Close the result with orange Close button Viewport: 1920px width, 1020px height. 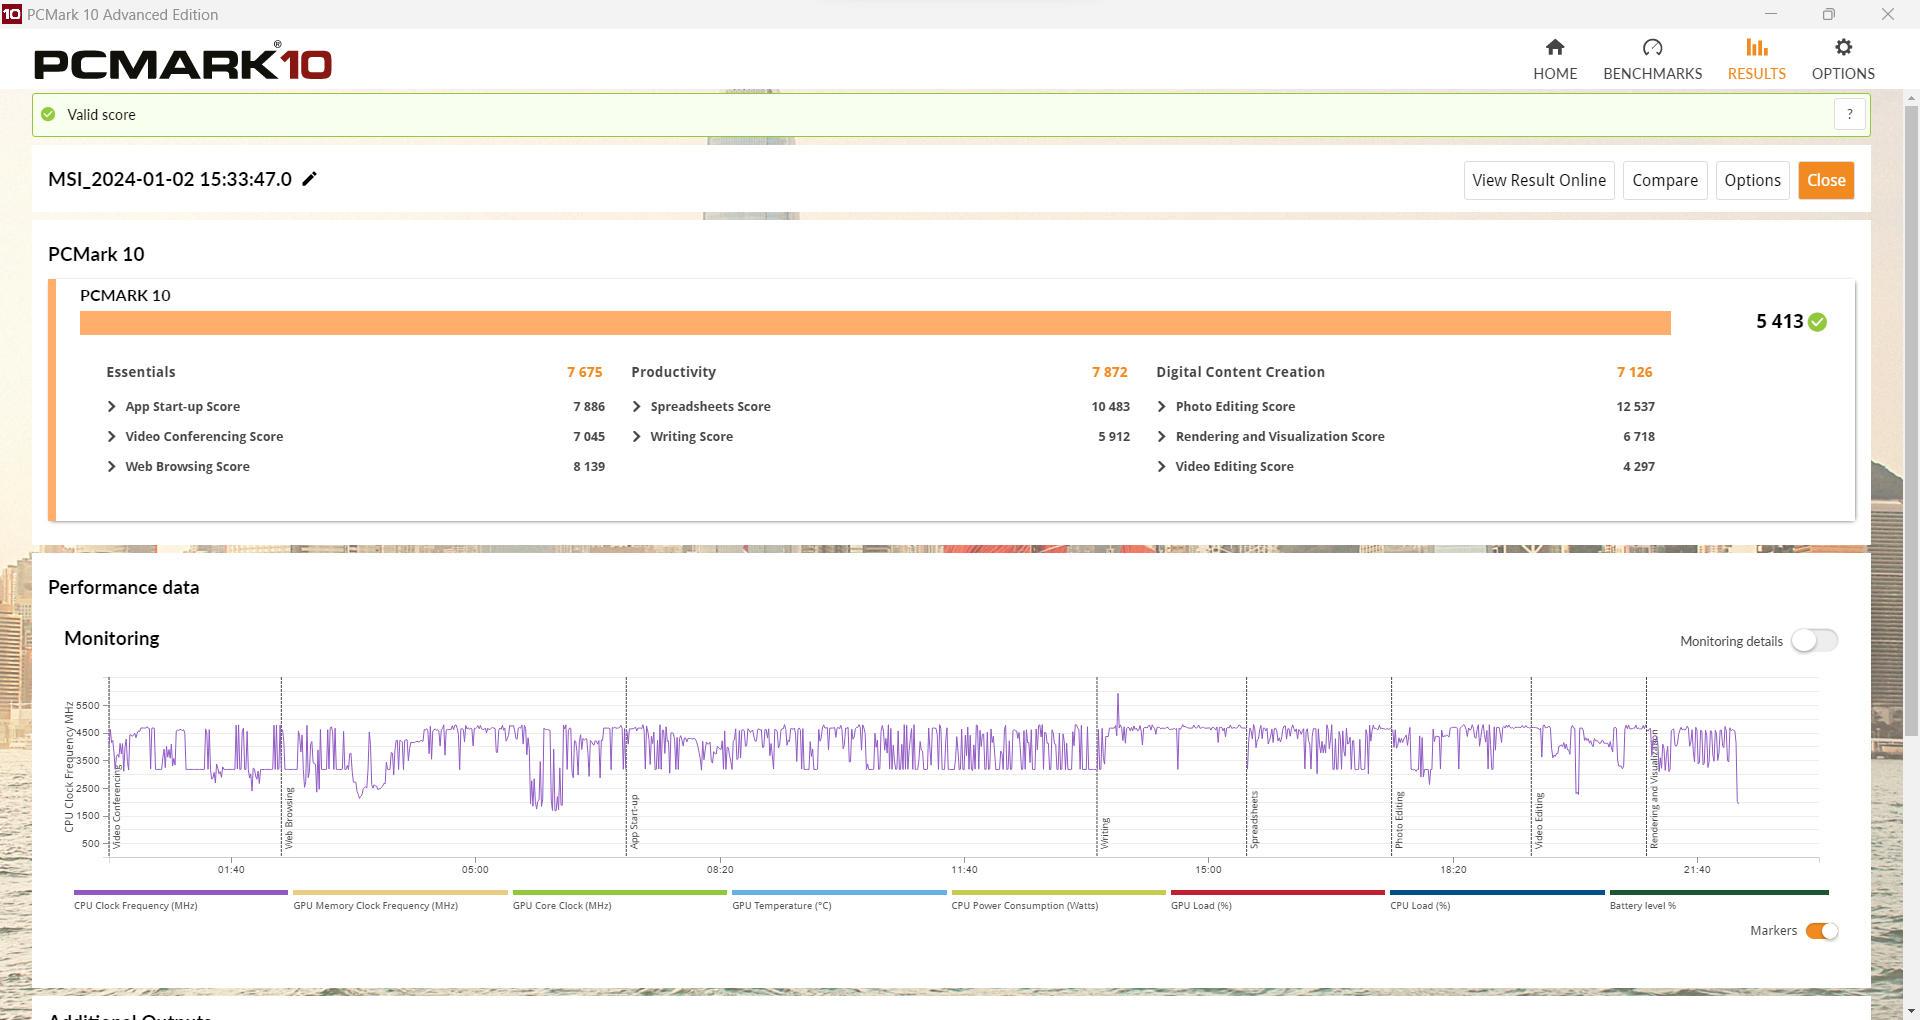point(1825,181)
